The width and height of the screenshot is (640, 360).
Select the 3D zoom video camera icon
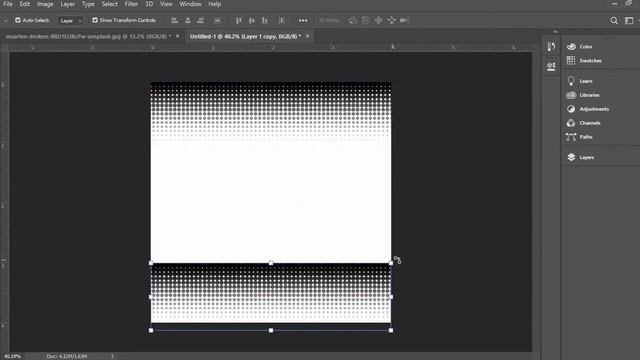point(404,20)
